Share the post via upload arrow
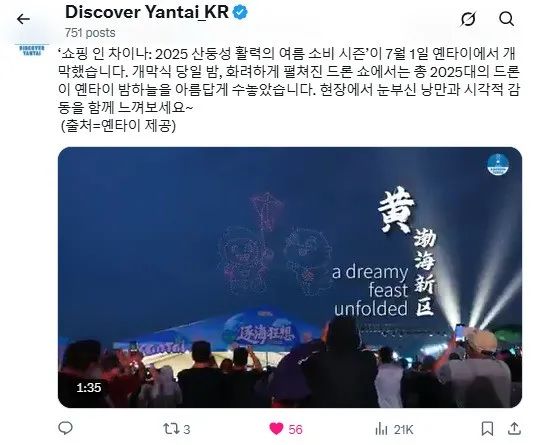 click(514, 429)
